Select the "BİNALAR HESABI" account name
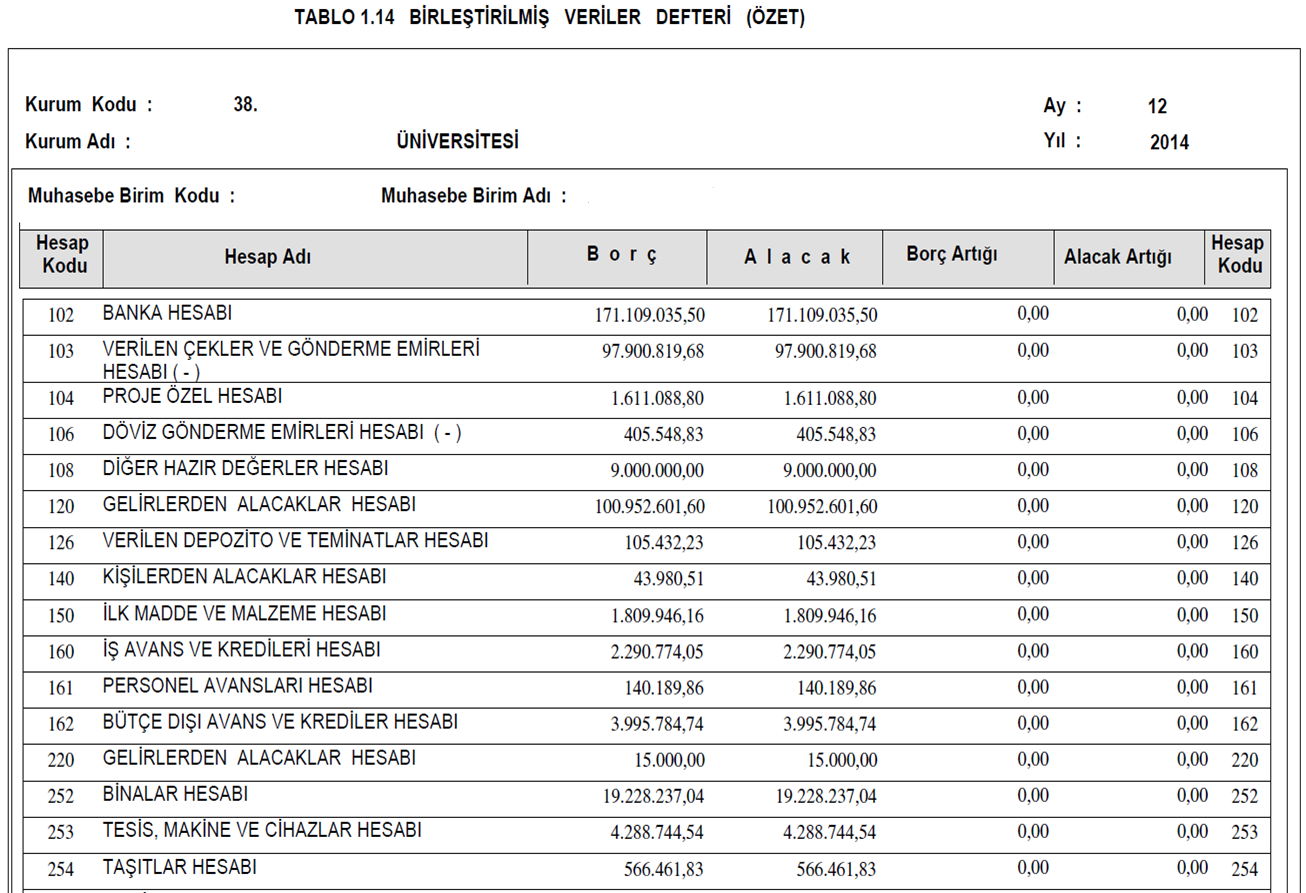 (x=175, y=794)
